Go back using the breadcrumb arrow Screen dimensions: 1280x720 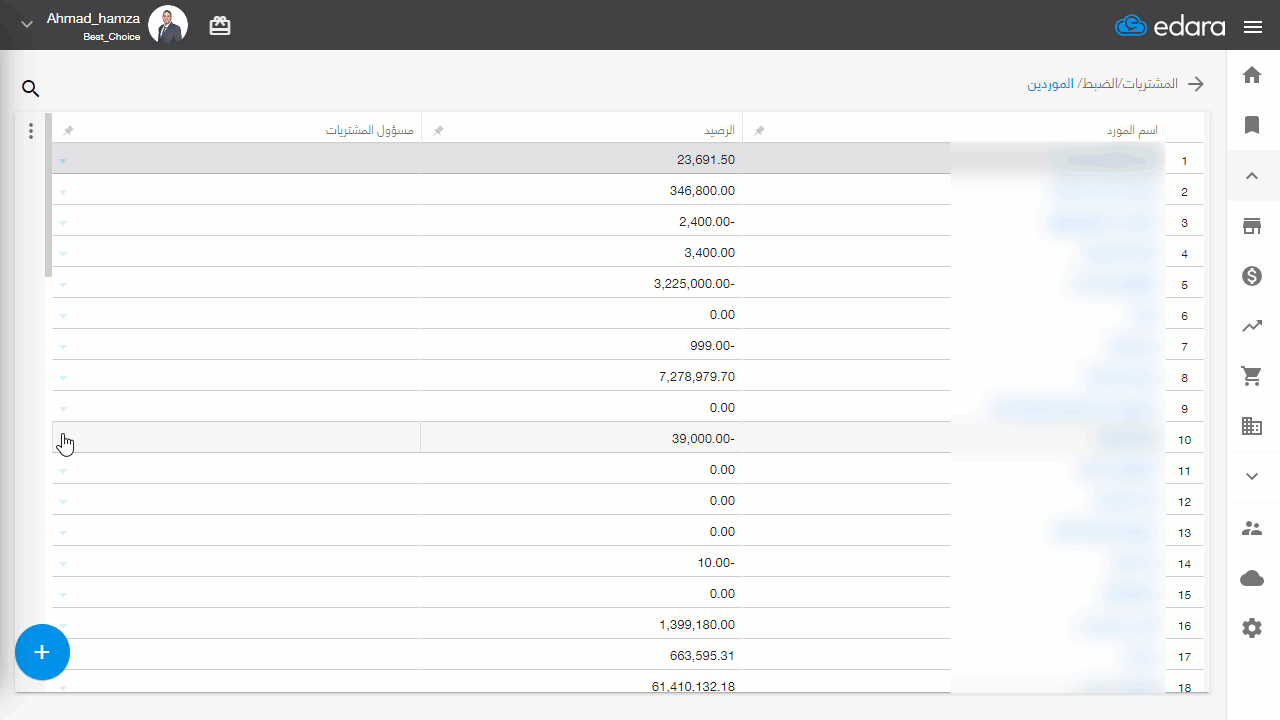pos(1196,84)
